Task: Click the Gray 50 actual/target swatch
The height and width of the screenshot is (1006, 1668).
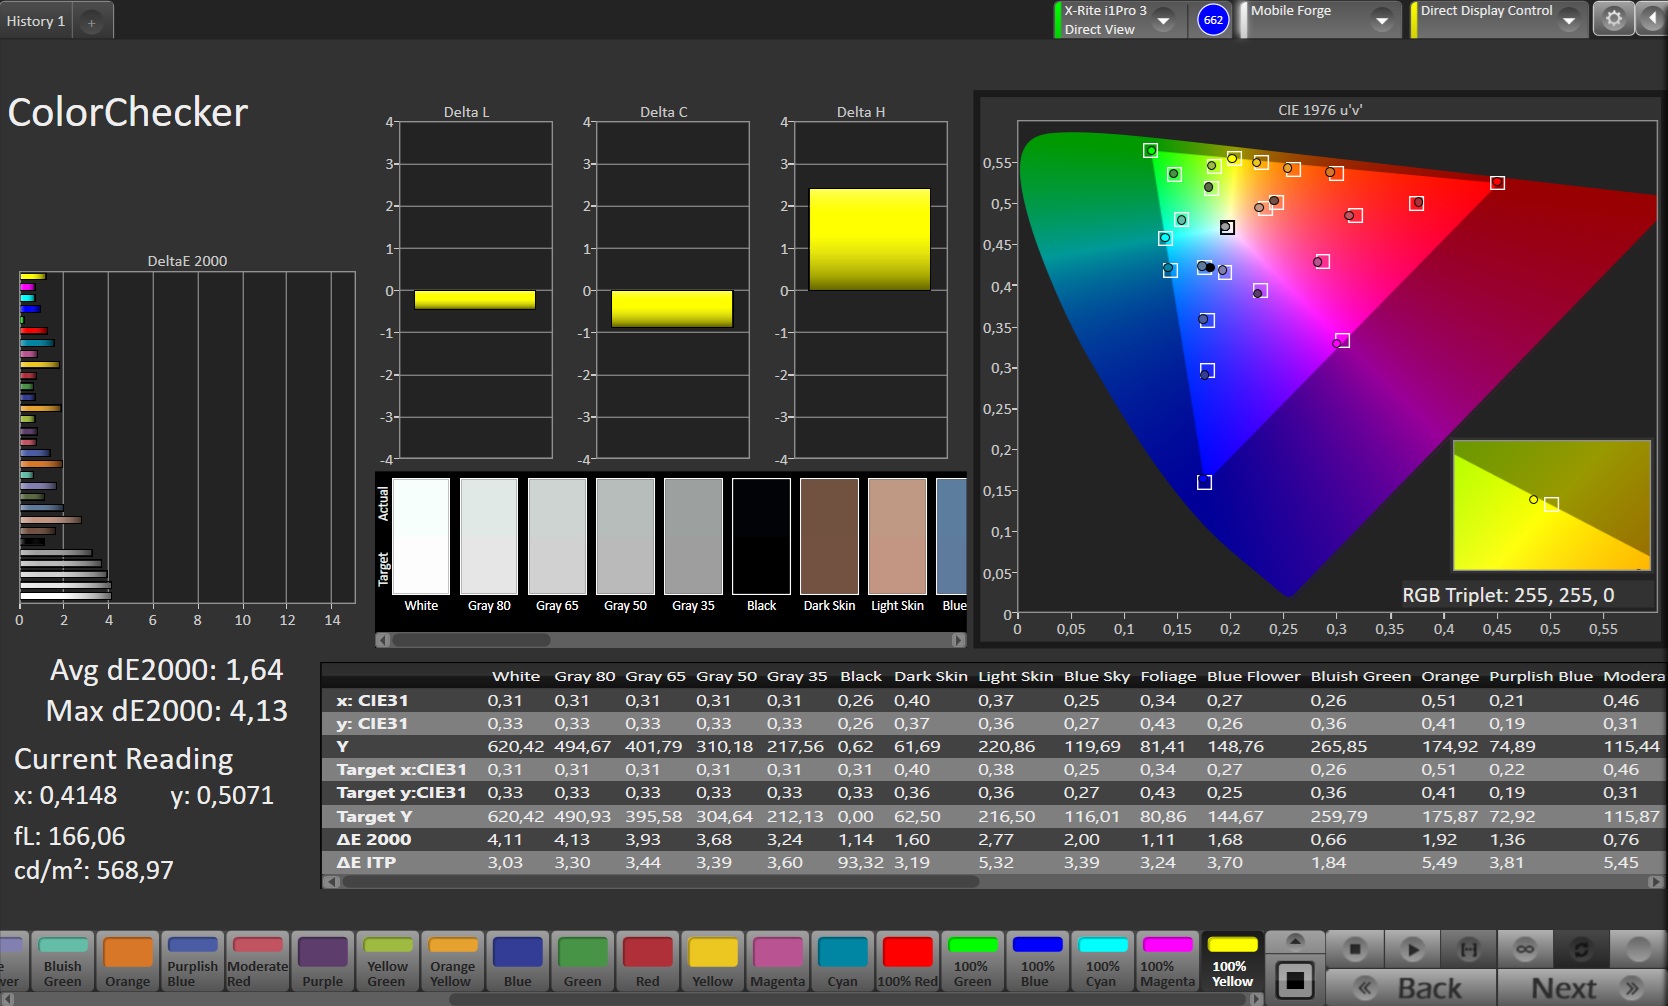Action: [x=625, y=537]
